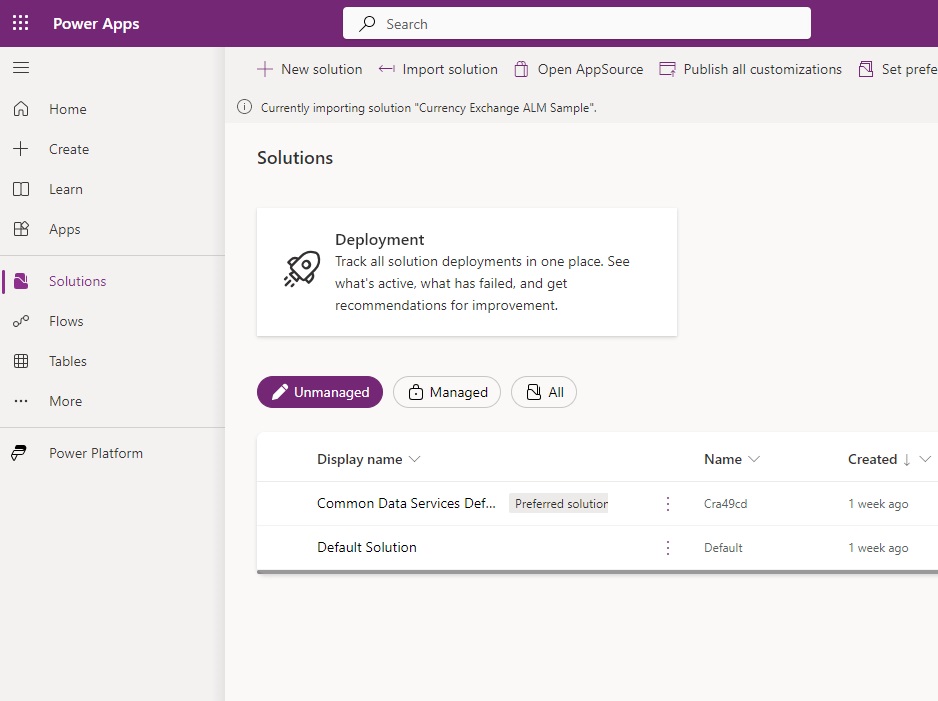This screenshot has height=701, width=938.
Task: Expand the Display name column dropdown
Action: tap(414, 459)
